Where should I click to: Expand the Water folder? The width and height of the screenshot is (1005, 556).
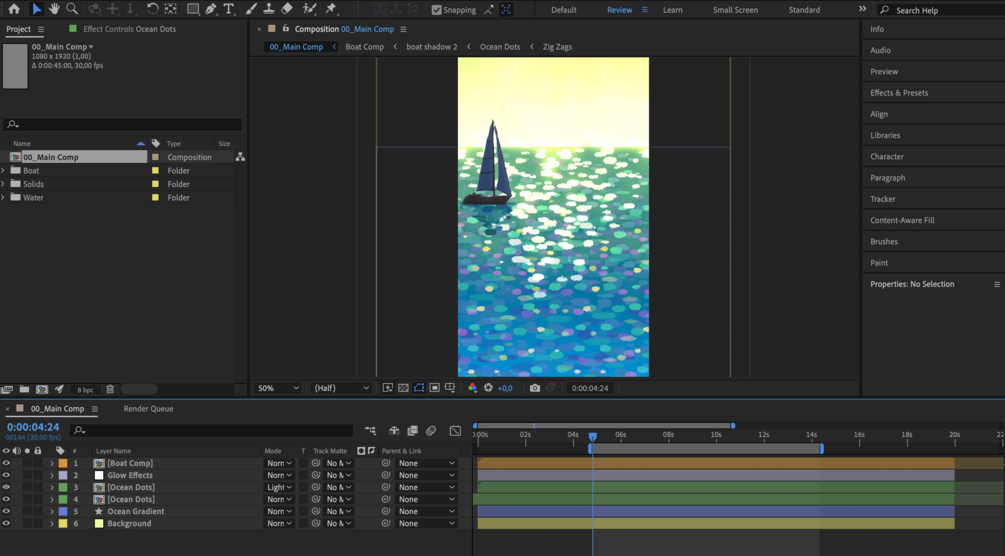(3, 198)
